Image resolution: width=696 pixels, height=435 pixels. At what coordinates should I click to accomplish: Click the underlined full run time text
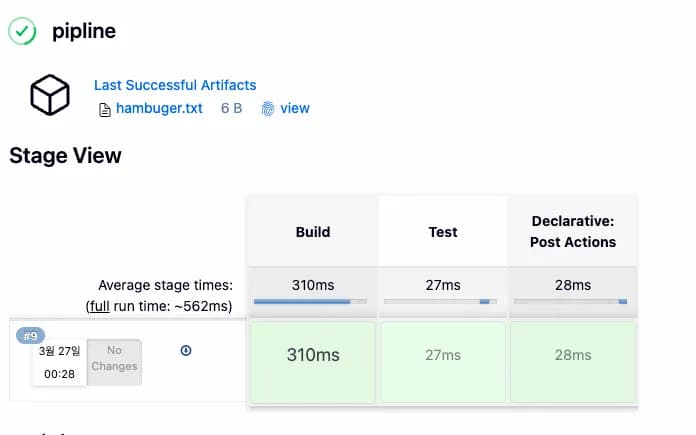pos(100,306)
